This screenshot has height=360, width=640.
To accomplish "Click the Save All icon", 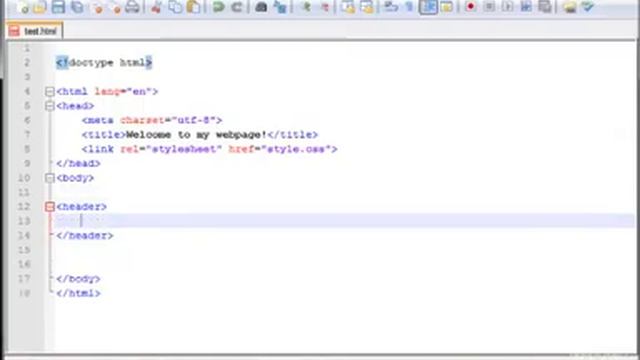I will click(x=77, y=7).
